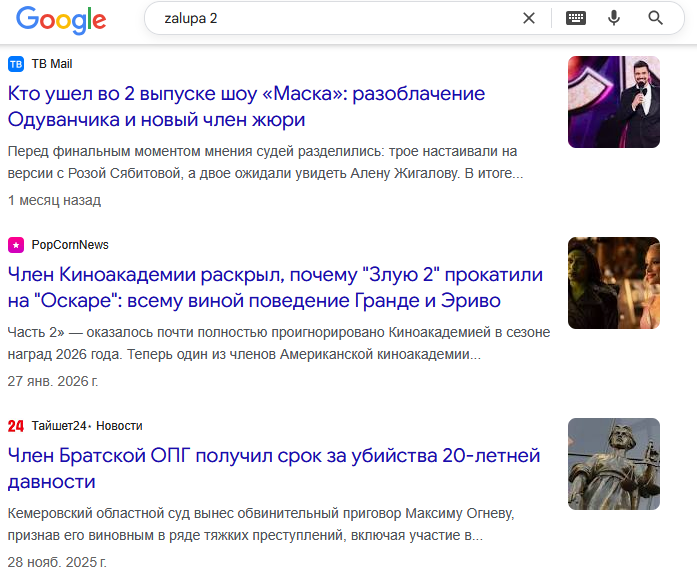Click the Google logo

(61, 20)
